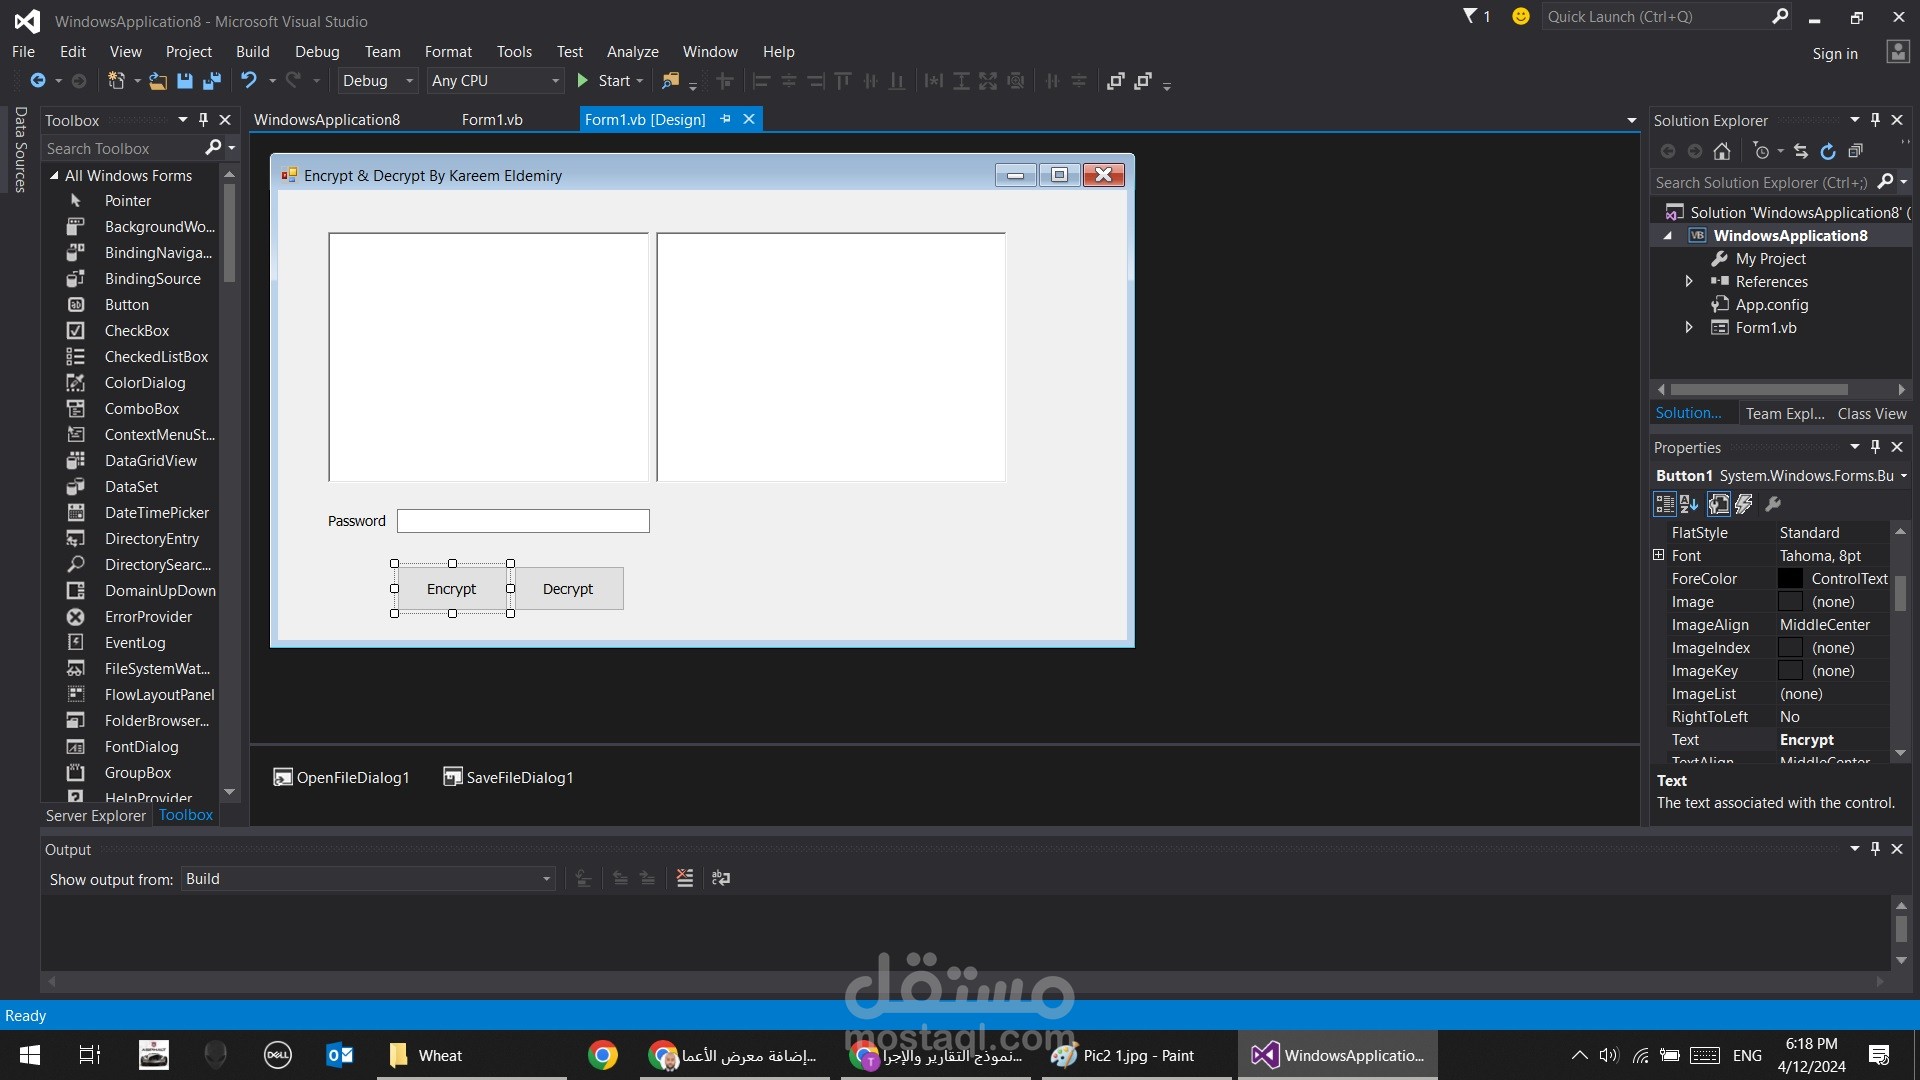1920x1080 pixels.
Task: Switch to the WindowsApplication8 tab
Action: (327, 120)
